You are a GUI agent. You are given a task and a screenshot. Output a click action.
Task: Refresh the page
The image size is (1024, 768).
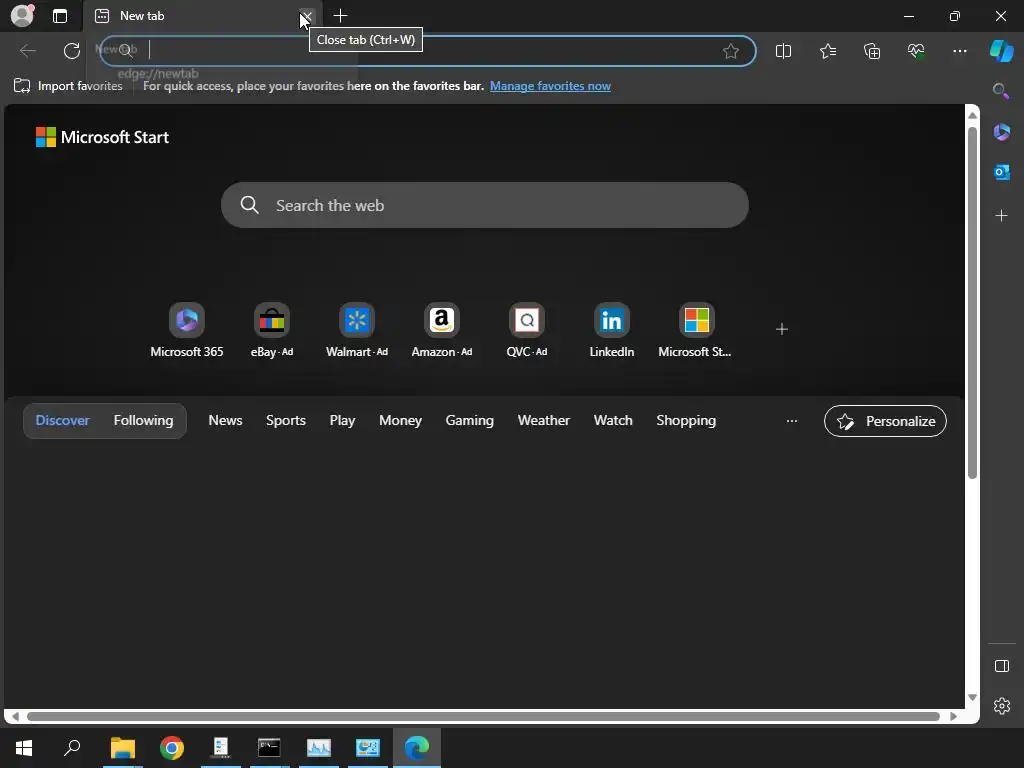pyautogui.click(x=71, y=51)
